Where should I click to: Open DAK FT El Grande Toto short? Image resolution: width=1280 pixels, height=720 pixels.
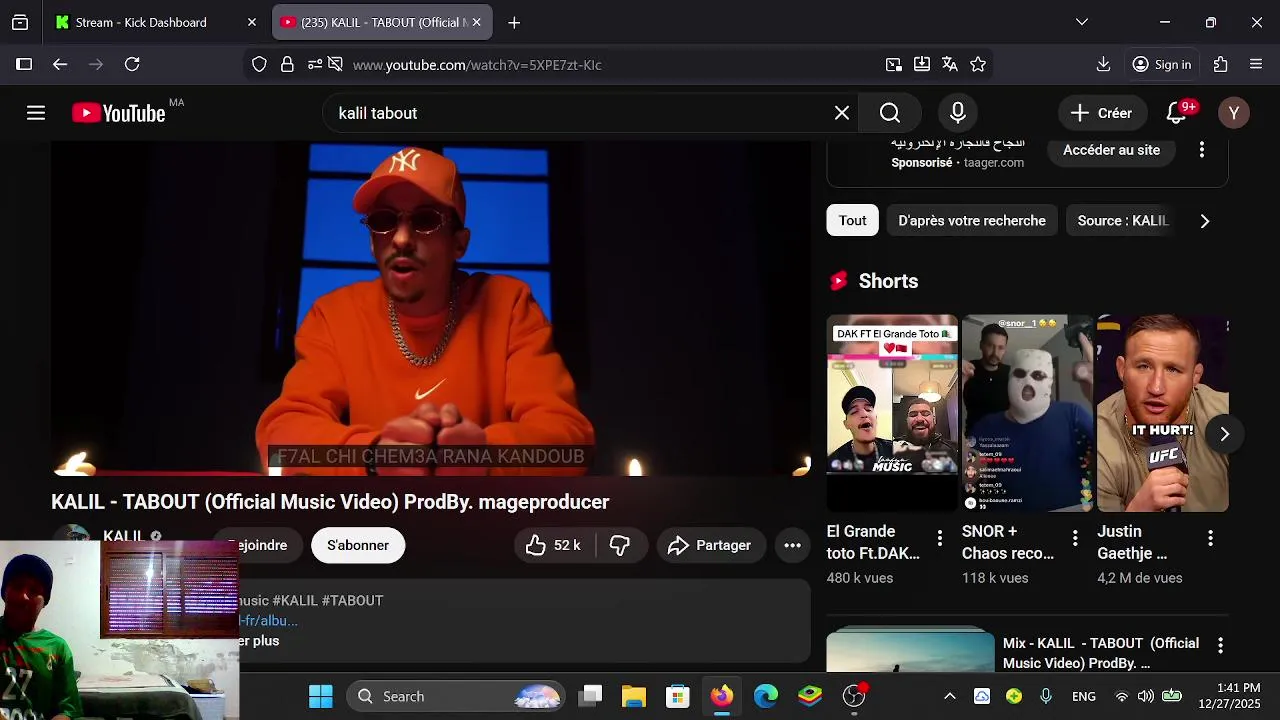tap(892, 413)
